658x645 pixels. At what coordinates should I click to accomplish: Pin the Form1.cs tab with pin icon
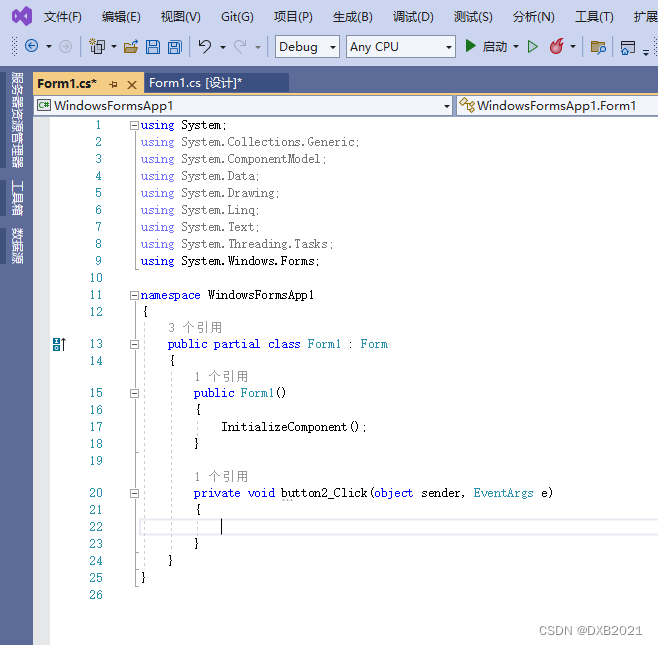tap(113, 84)
